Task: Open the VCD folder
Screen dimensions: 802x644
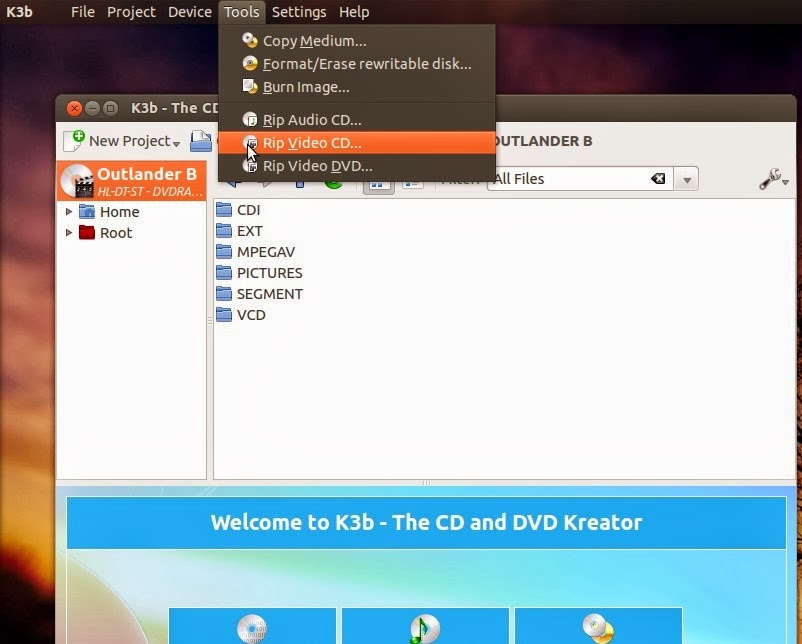Action: click(251, 315)
